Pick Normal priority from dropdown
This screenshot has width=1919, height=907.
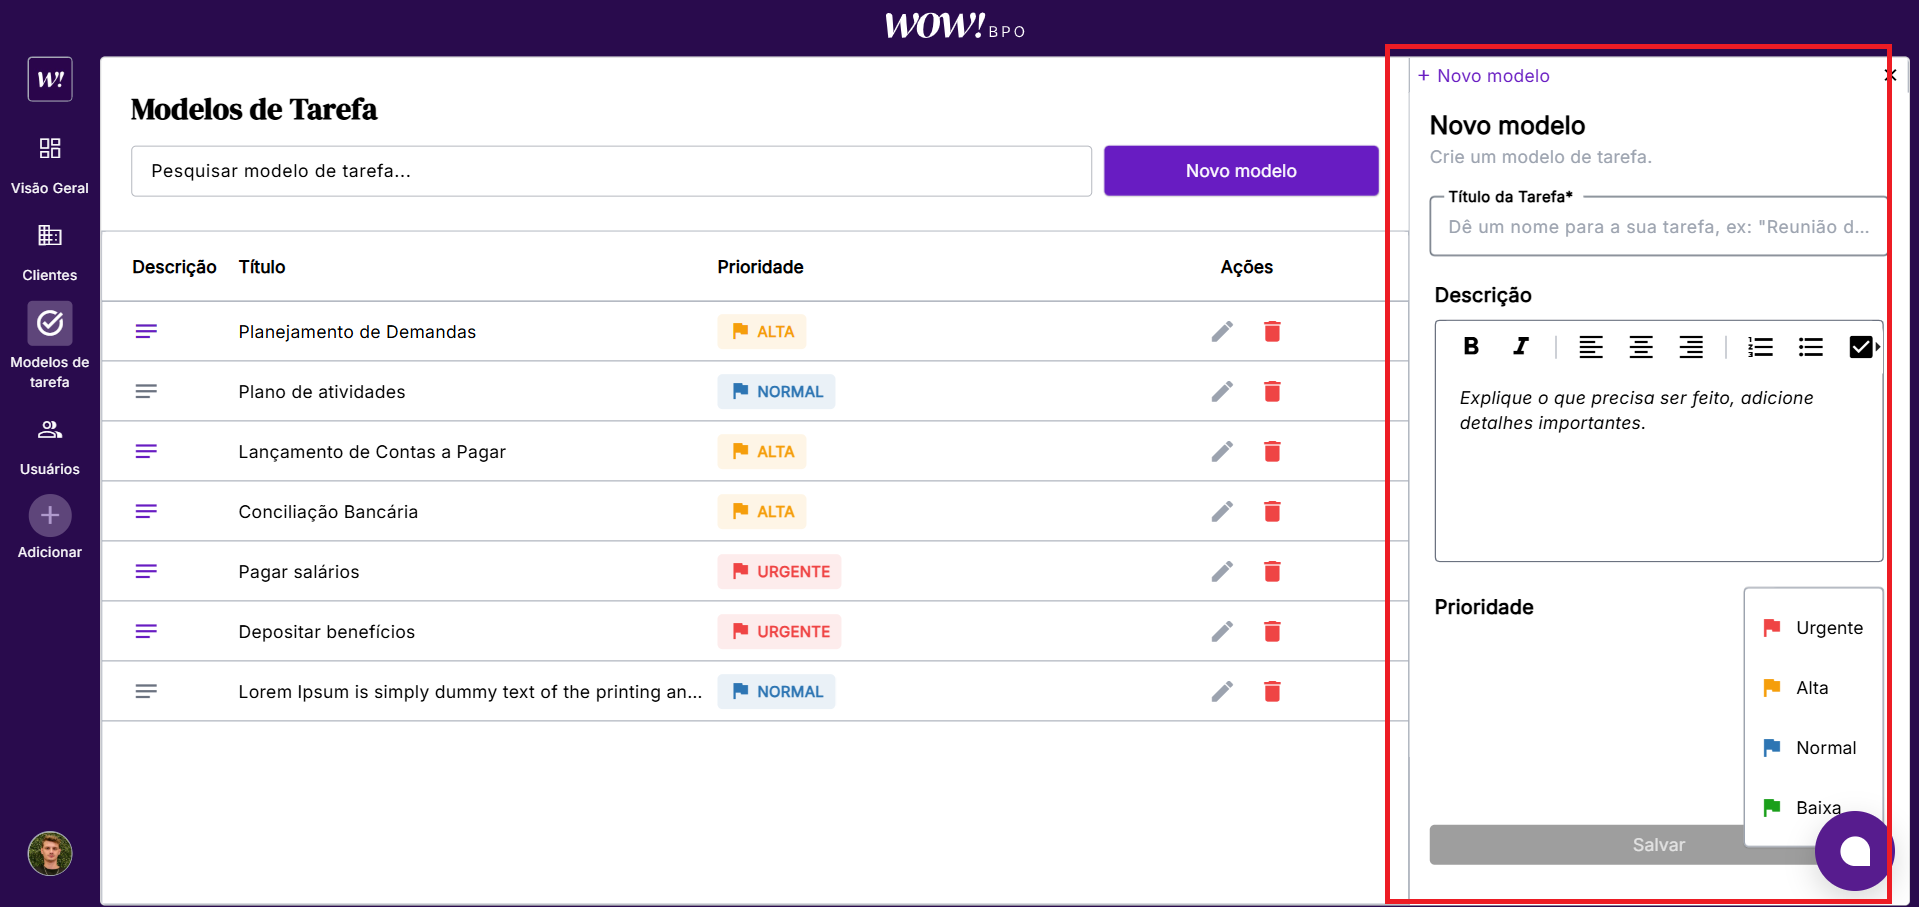[x=1814, y=748]
